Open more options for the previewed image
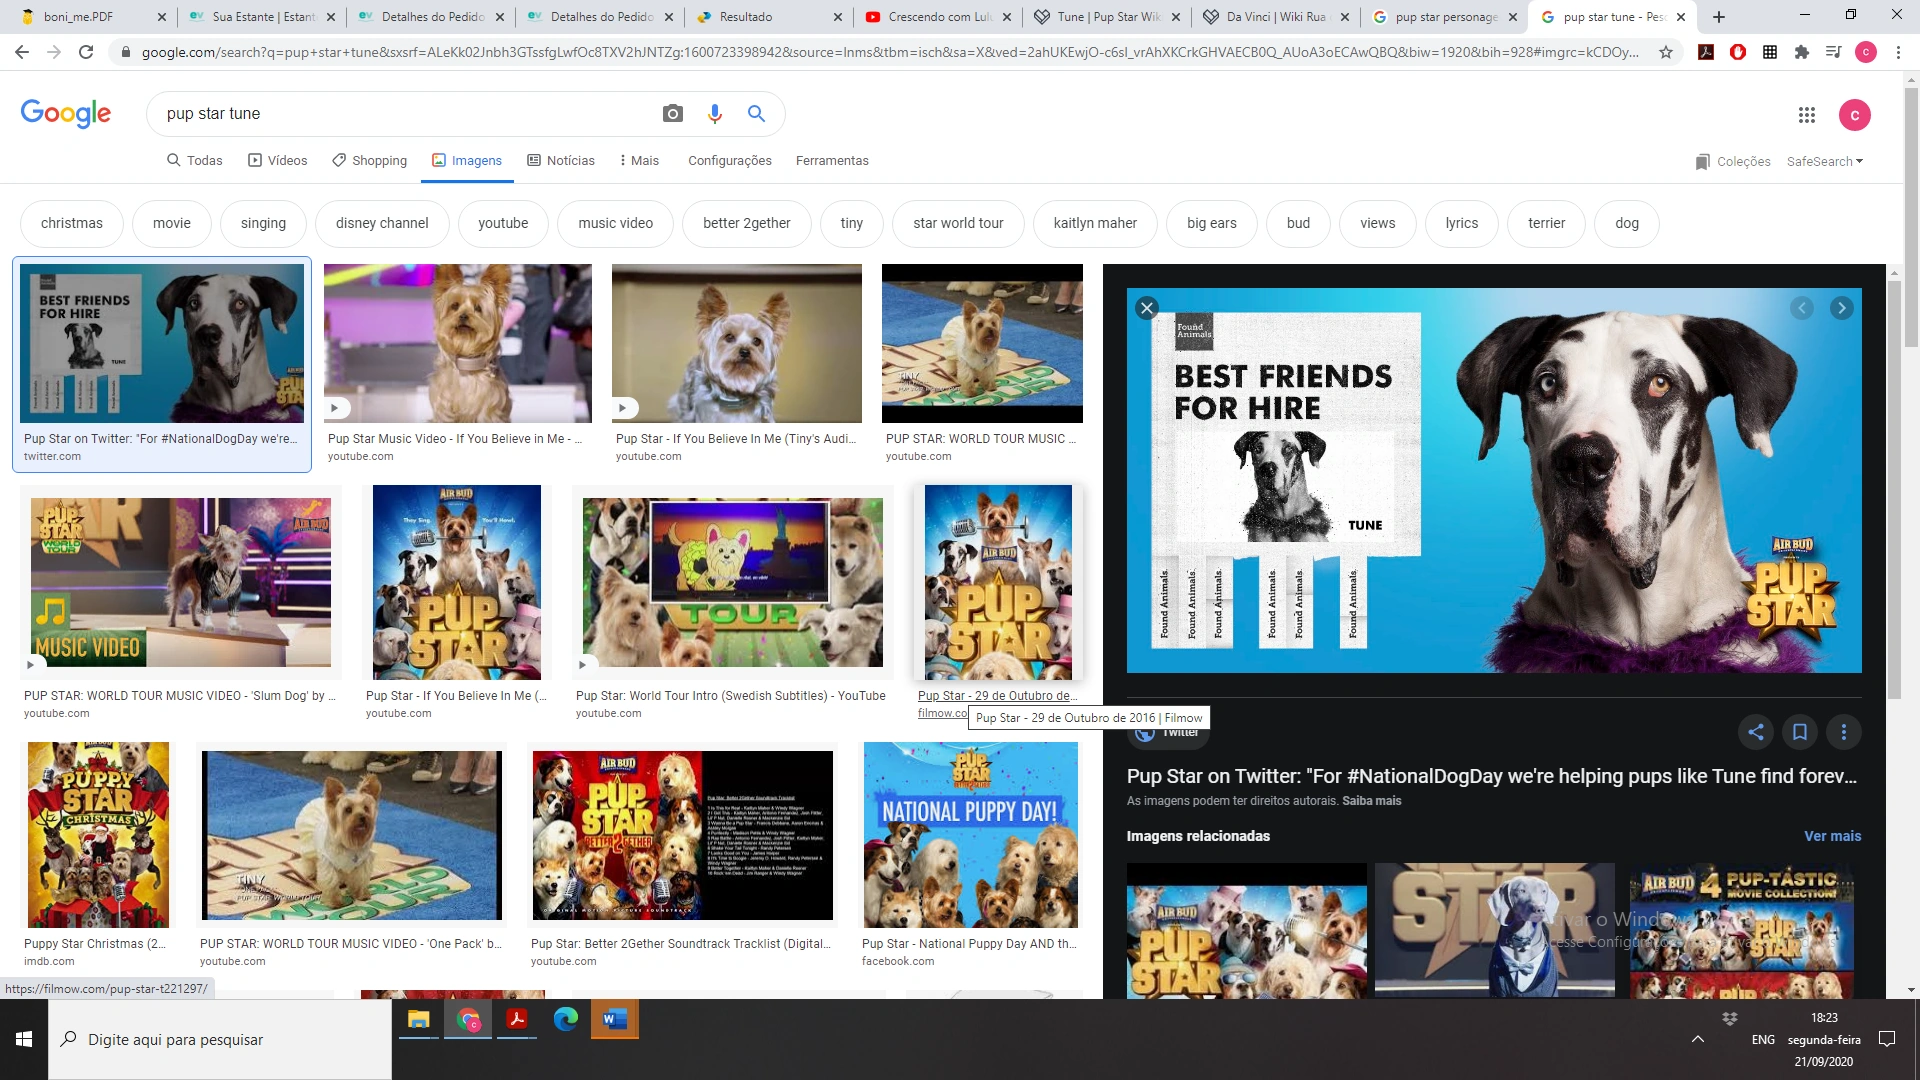The image size is (1920, 1080). coord(1844,732)
